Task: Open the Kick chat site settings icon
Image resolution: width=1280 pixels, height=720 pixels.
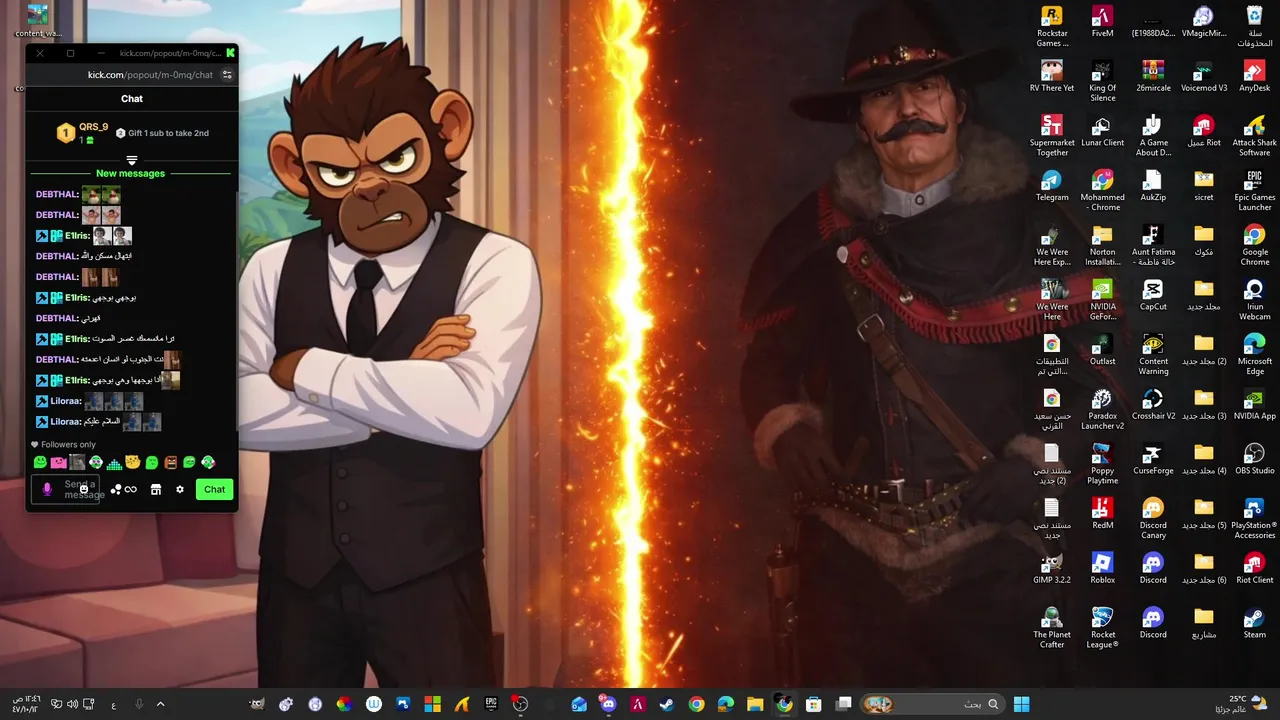Action: [x=227, y=75]
